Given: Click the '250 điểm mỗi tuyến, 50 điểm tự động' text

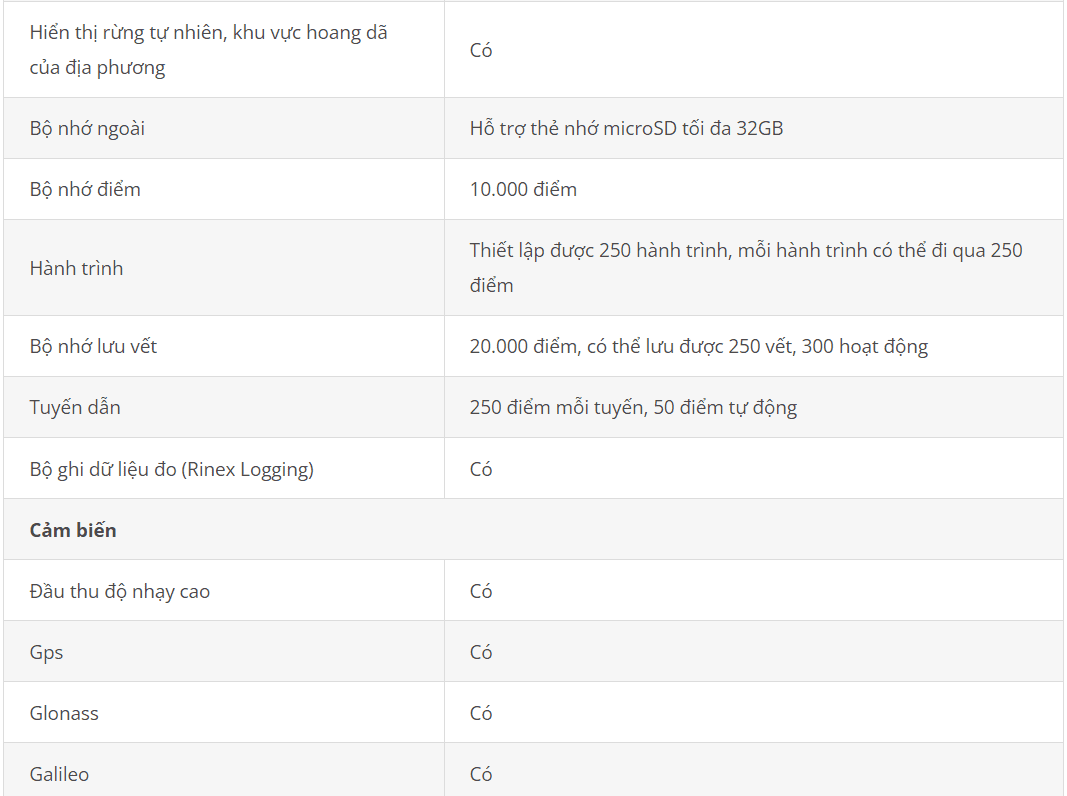Looking at the screenshot, I should click(633, 408).
